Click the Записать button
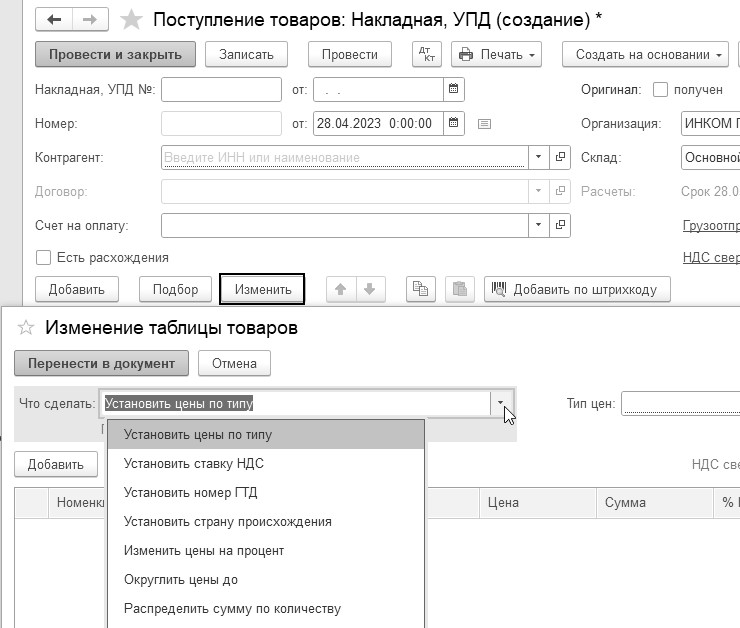This screenshot has width=740, height=628. tap(246, 54)
